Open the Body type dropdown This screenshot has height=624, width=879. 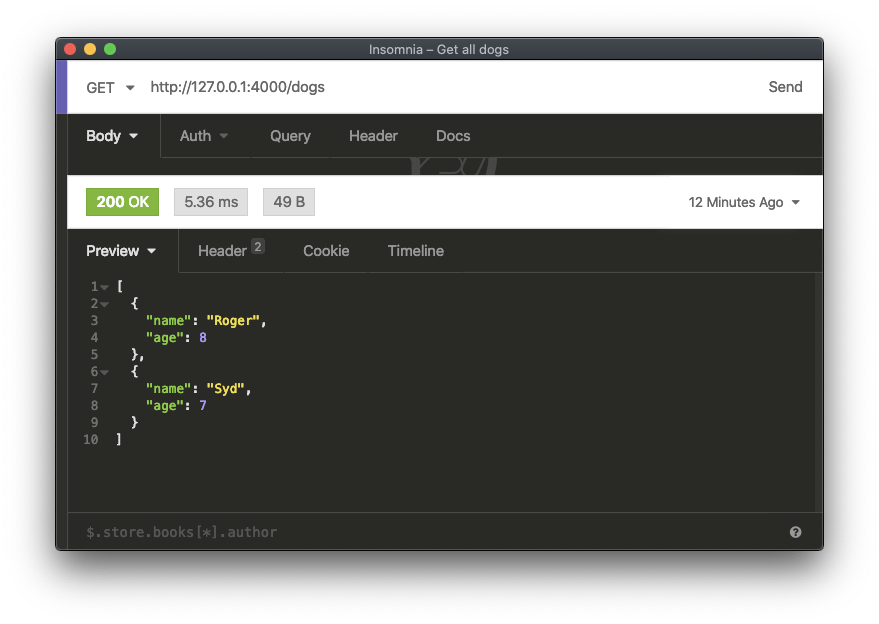(x=112, y=136)
